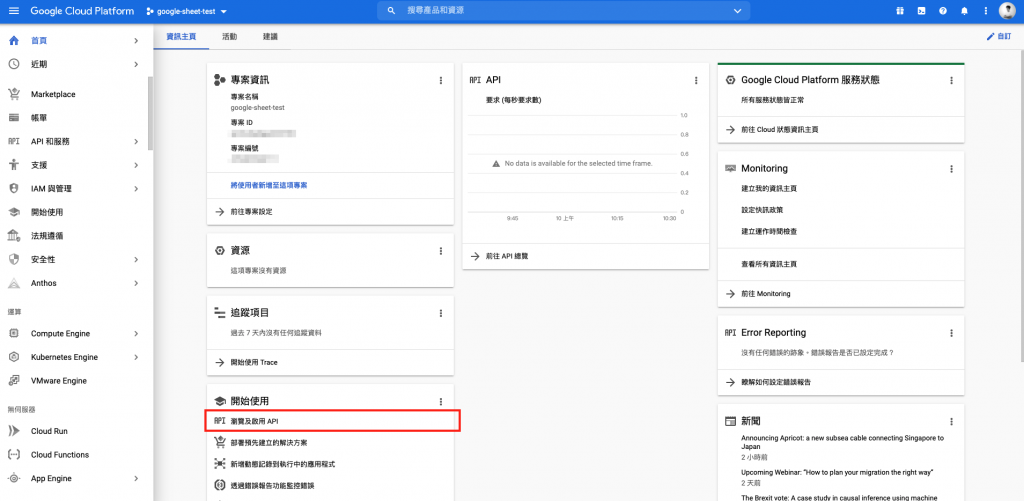Viewport: 1024px width, 501px height.
Task: Expand 支援 submenu chevron
Action: pos(136,165)
